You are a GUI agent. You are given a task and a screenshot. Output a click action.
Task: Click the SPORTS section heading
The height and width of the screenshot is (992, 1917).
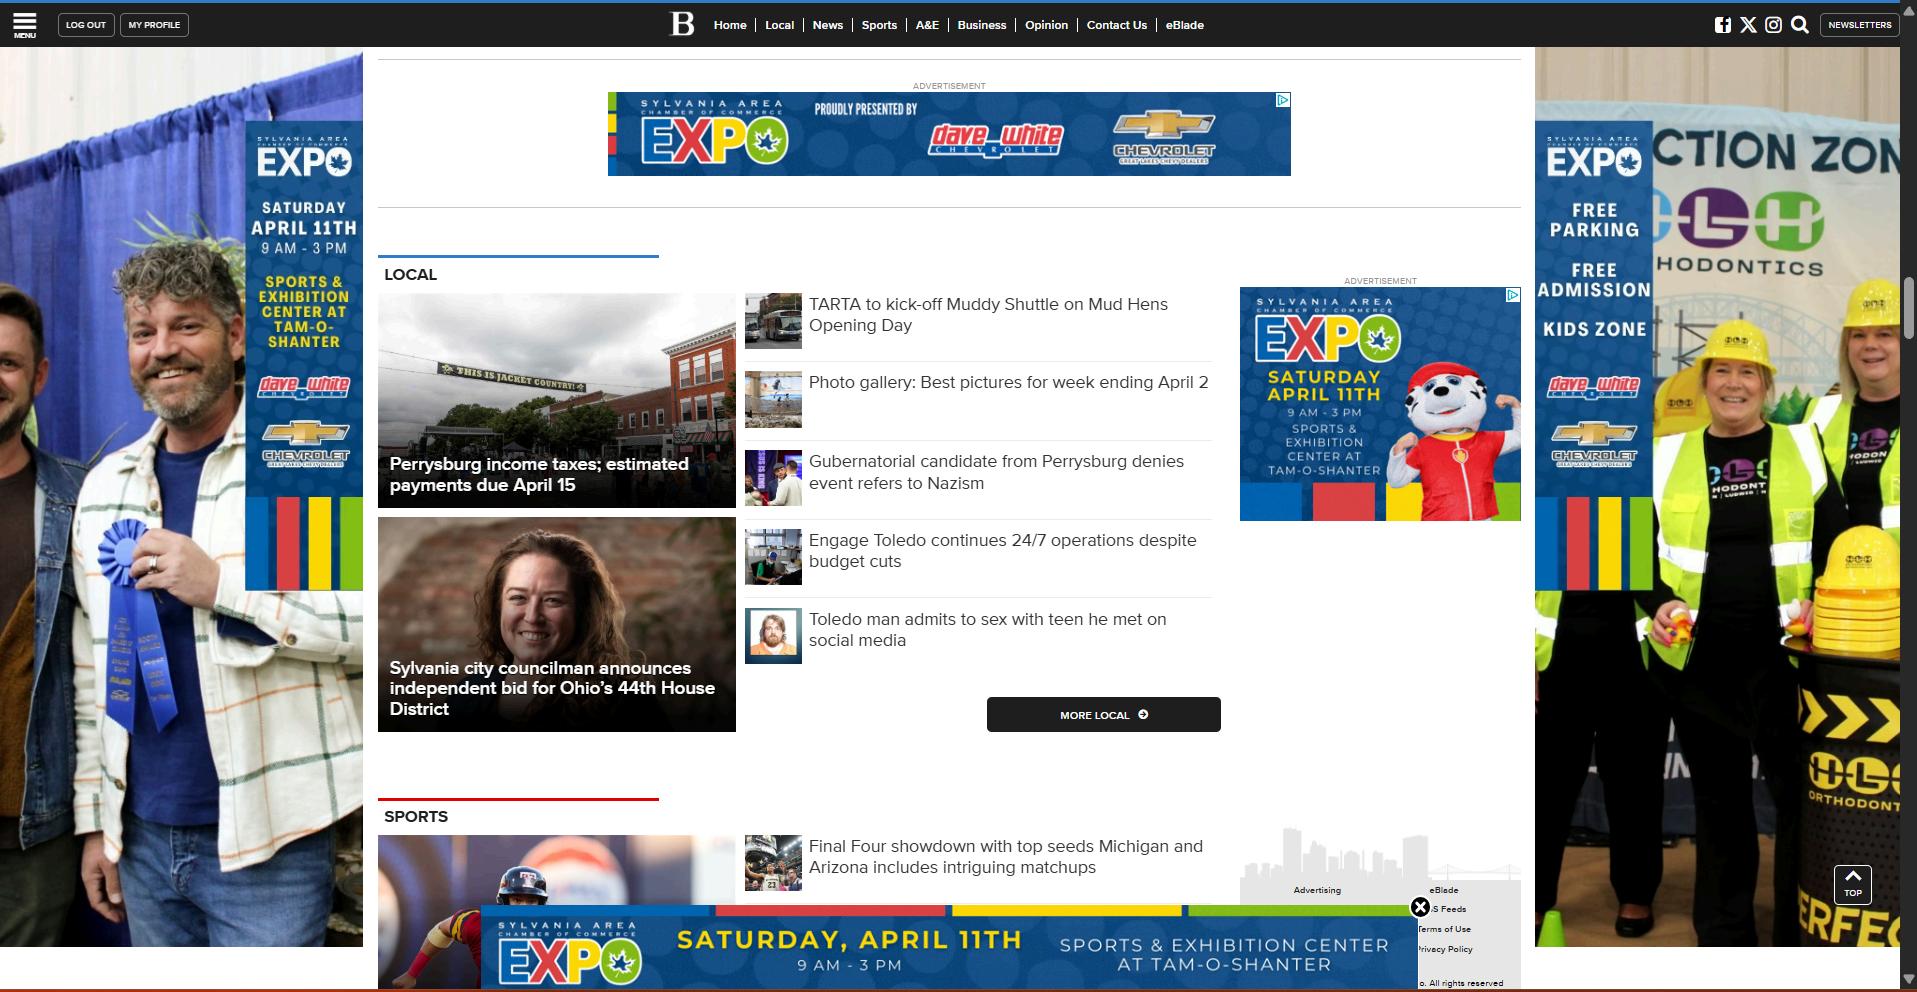coord(416,816)
